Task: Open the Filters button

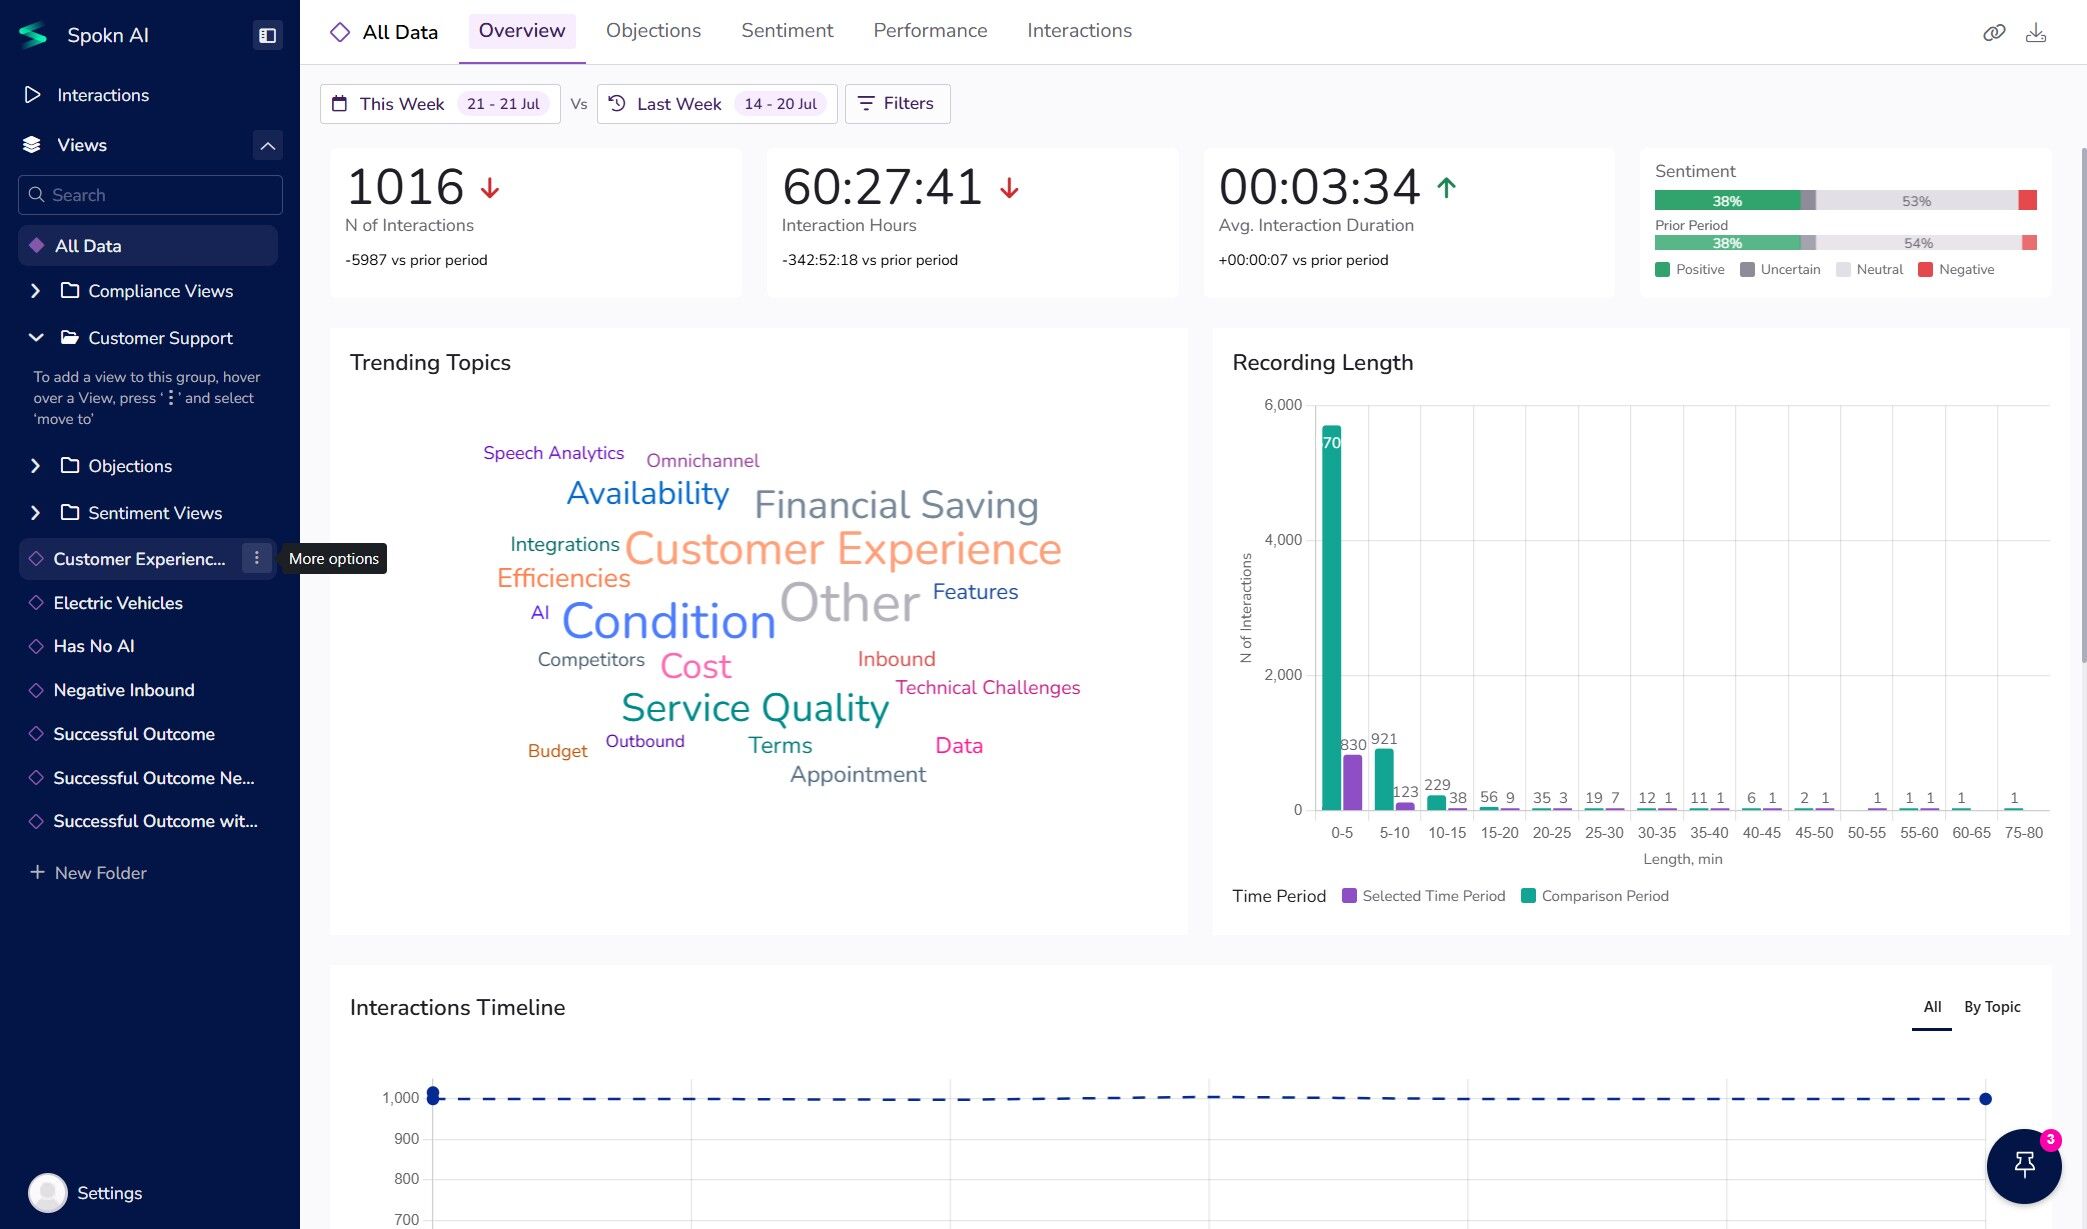Action: tap(897, 104)
